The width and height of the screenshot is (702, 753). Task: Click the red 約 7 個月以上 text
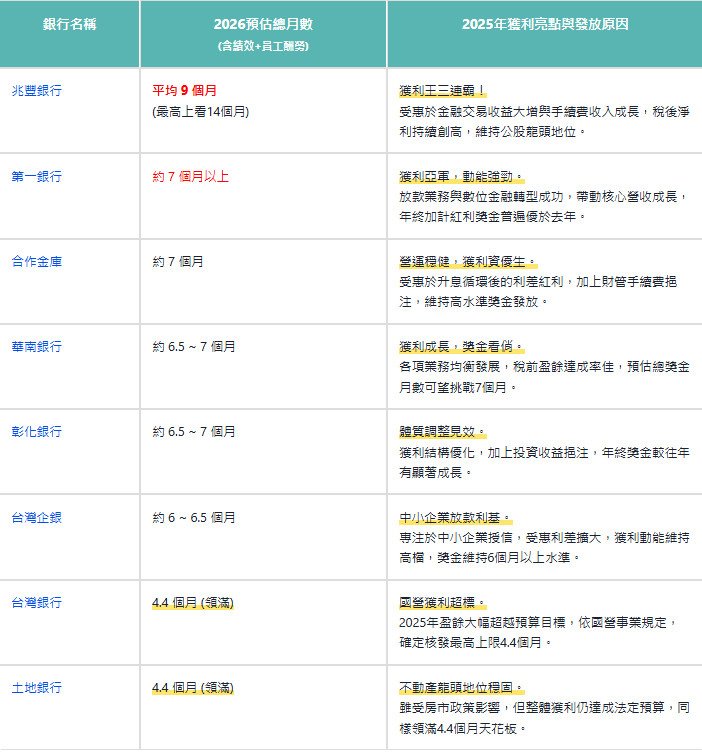tap(190, 176)
